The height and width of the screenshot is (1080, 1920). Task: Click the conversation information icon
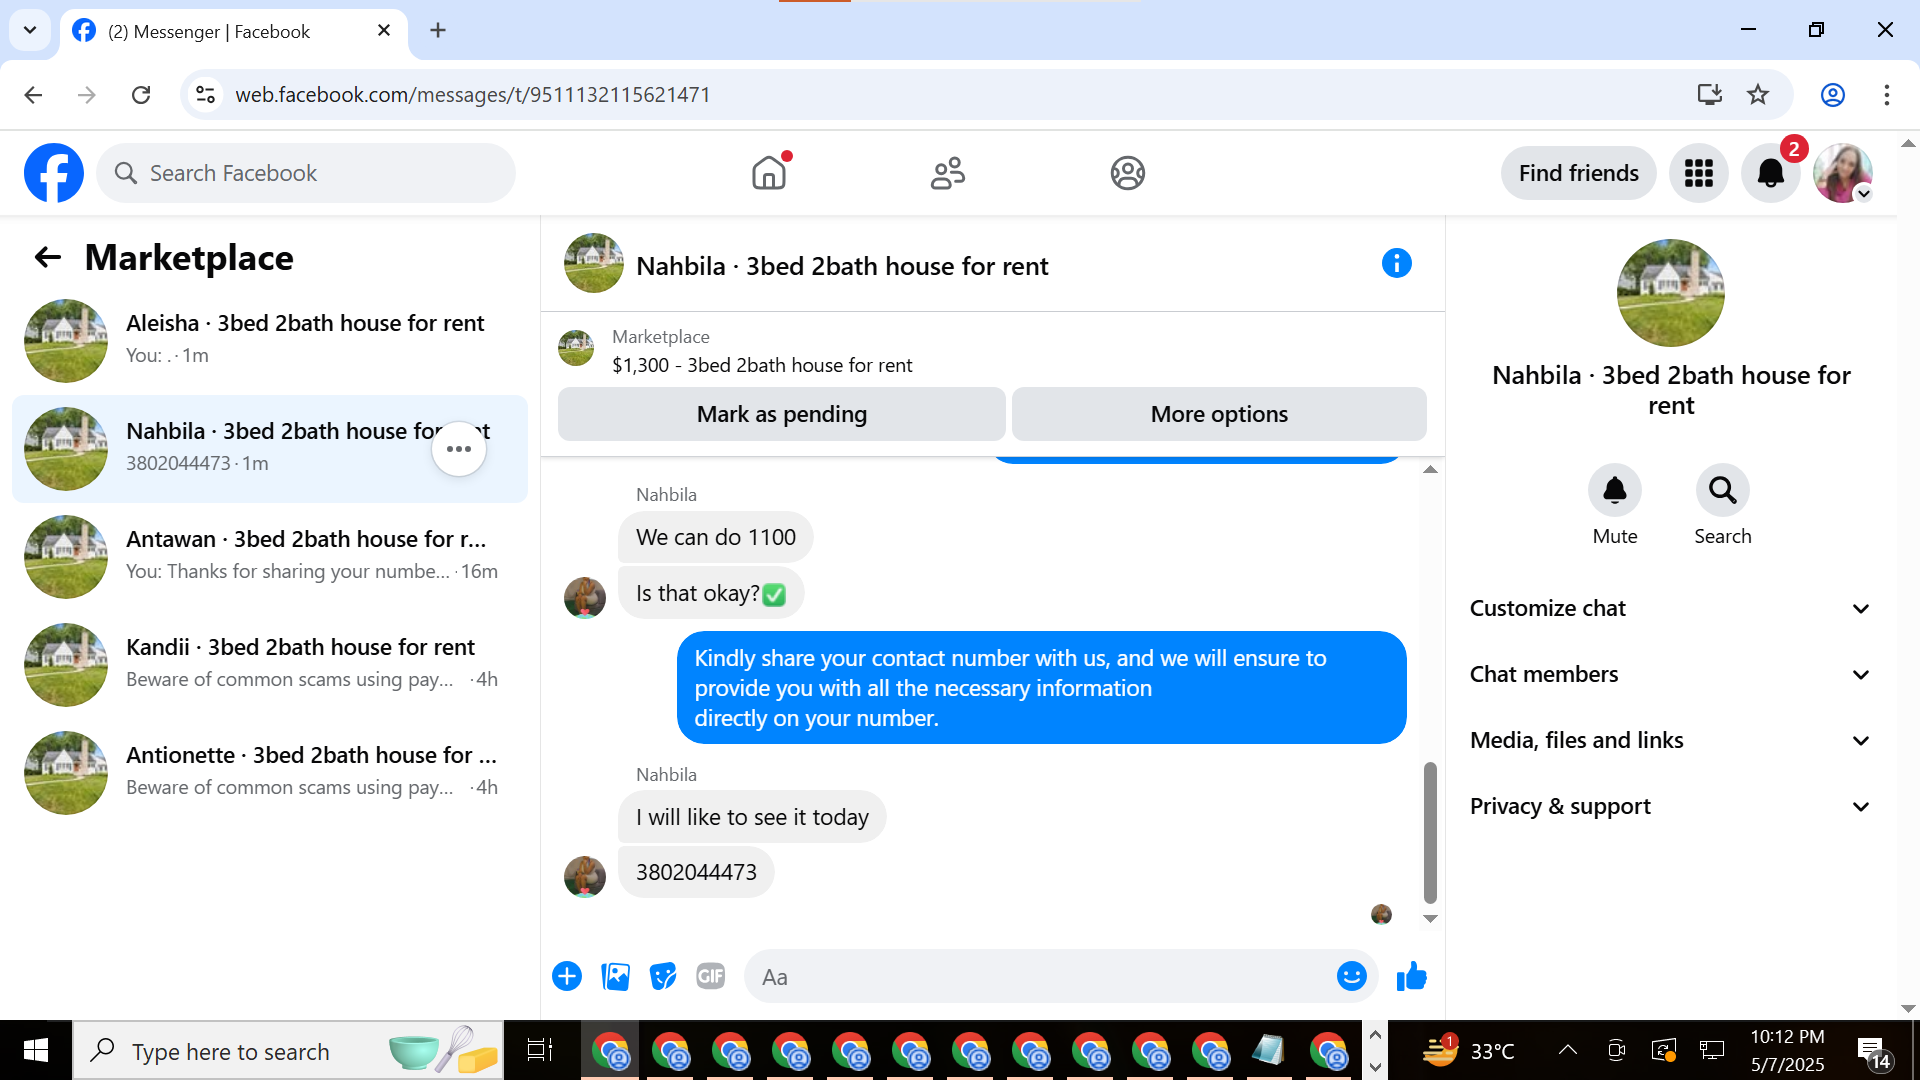coord(1396,264)
